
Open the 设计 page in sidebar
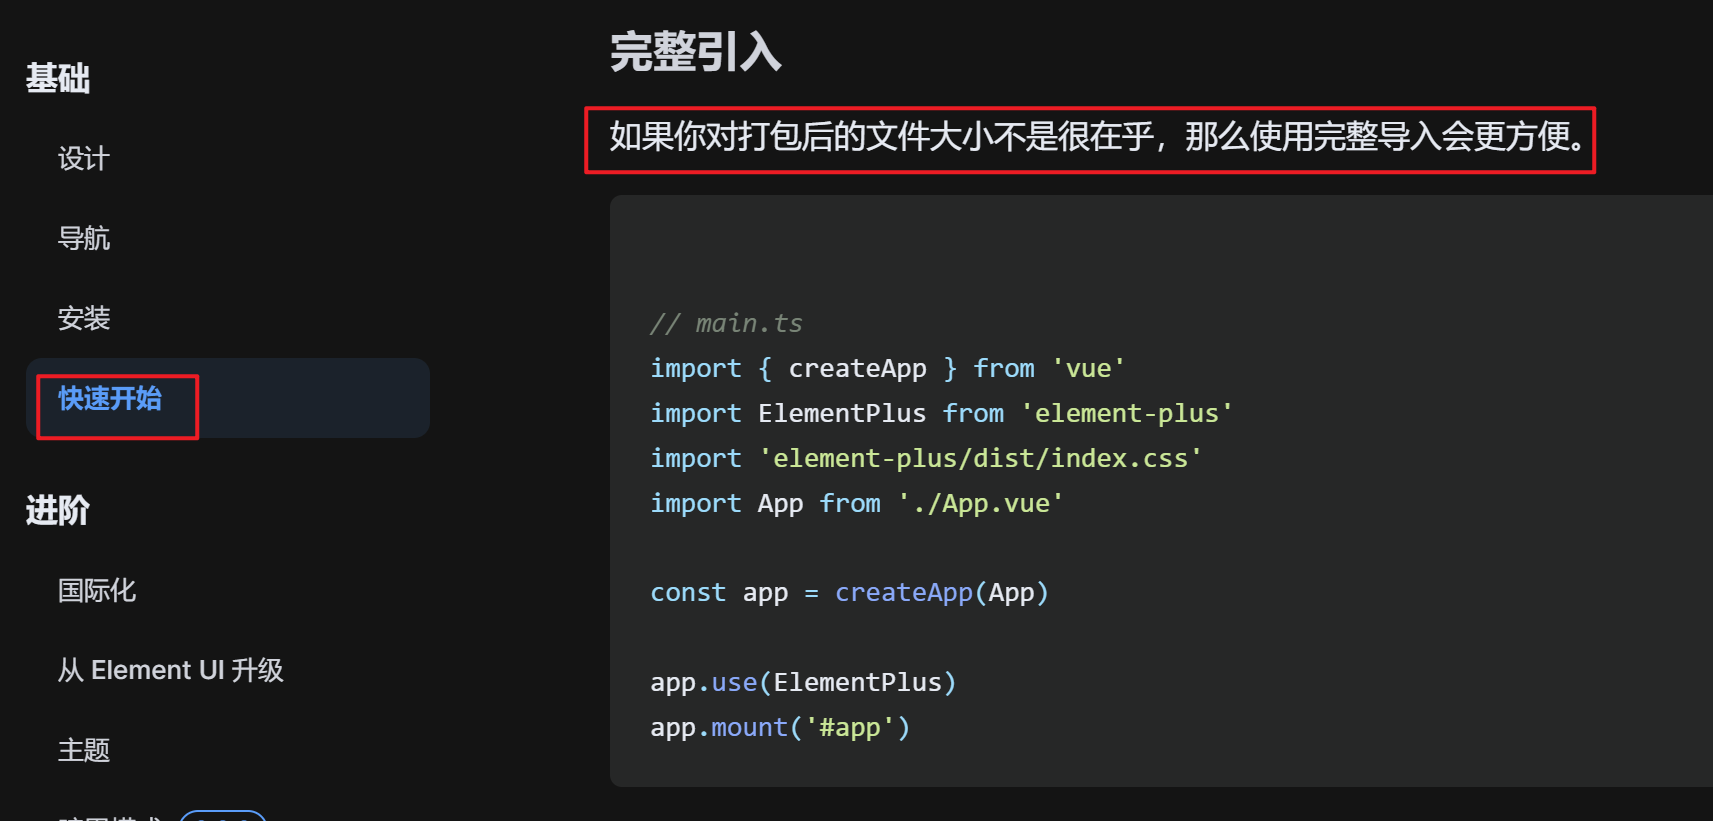tap(84, 158)
